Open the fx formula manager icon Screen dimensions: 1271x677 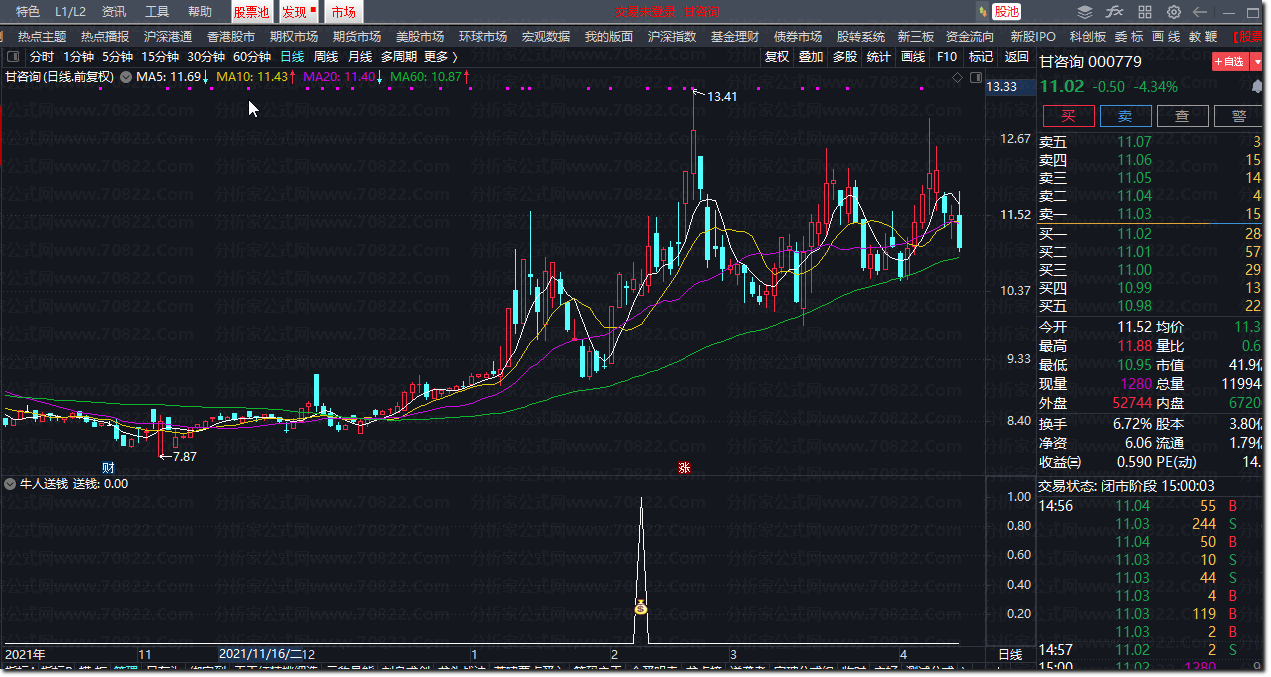1114,12
